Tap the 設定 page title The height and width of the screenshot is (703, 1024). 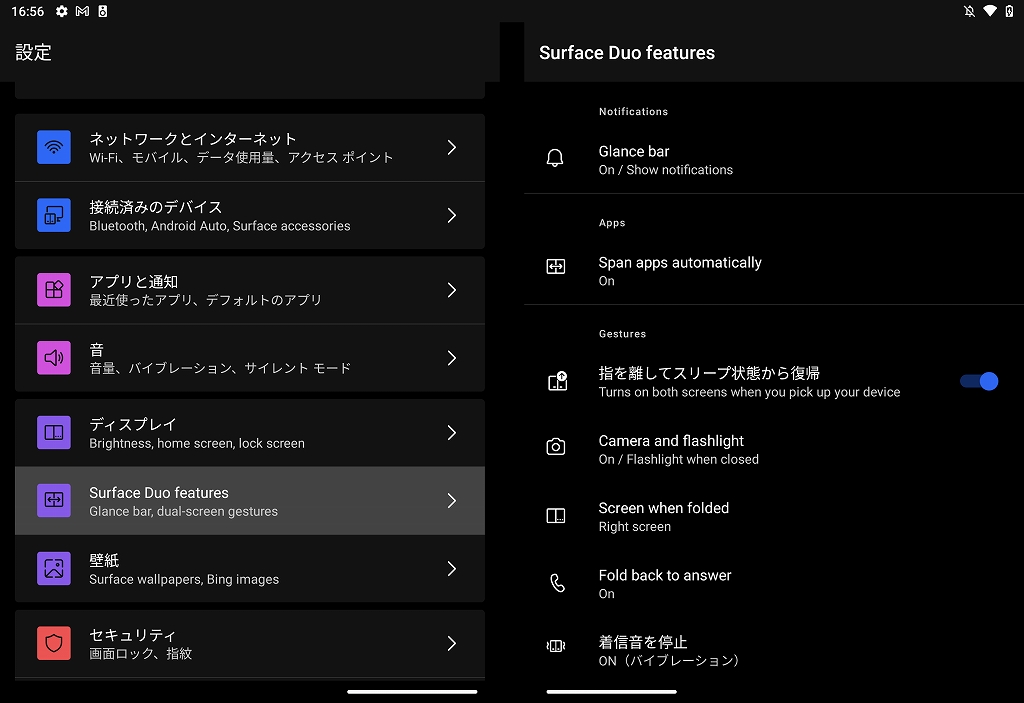(x=33, y=52)
